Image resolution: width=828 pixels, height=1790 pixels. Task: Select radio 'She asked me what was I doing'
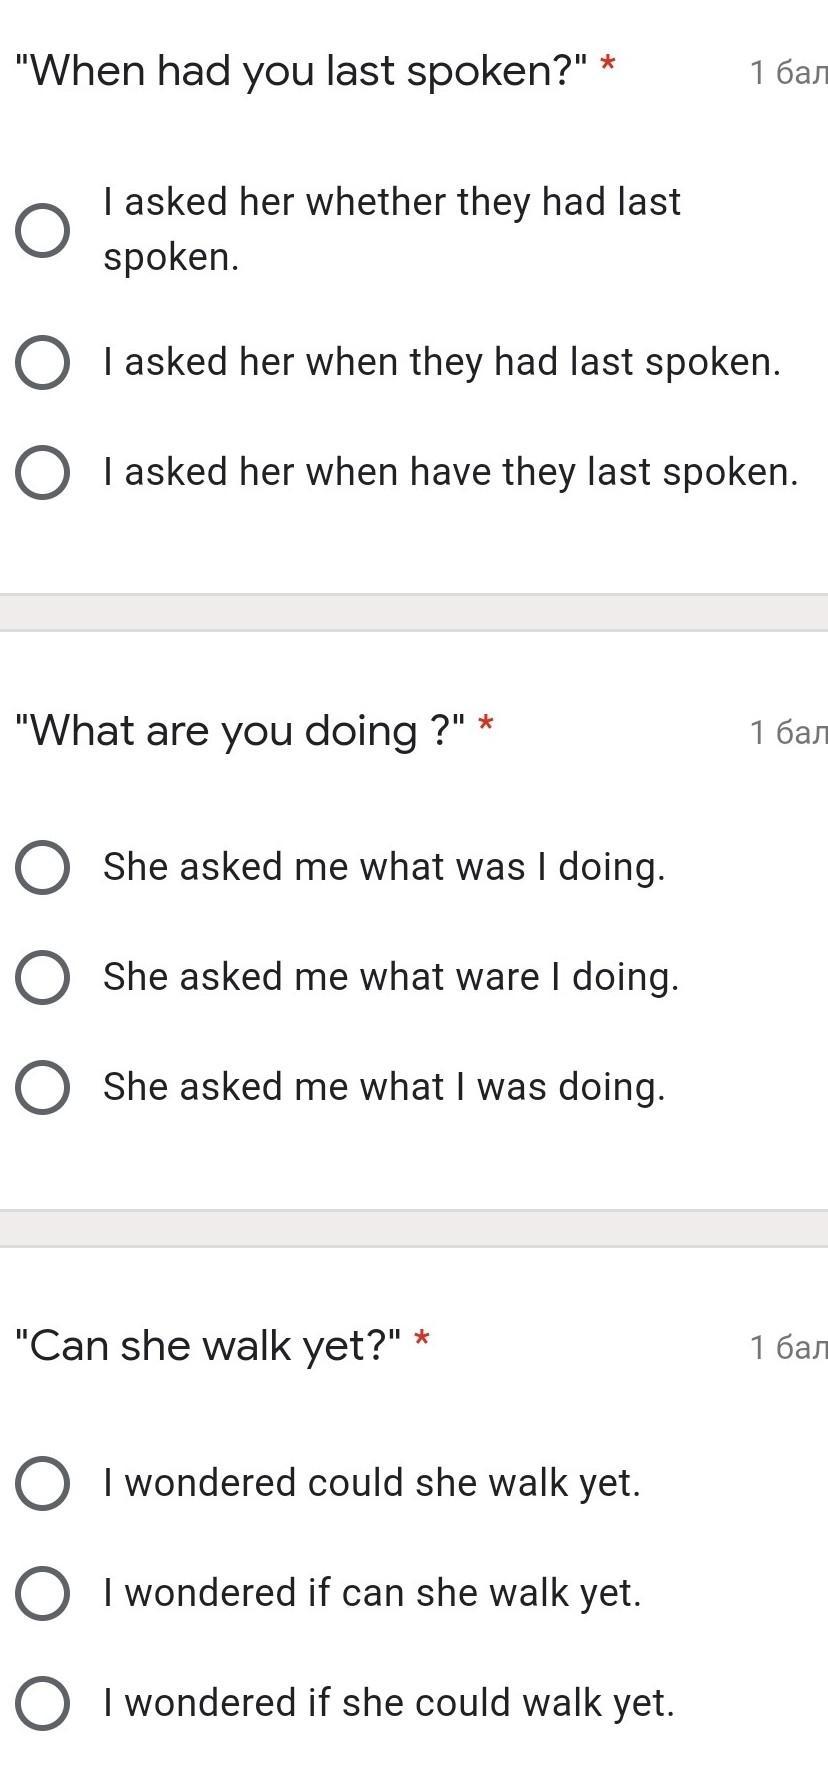(x=43, y=867)
